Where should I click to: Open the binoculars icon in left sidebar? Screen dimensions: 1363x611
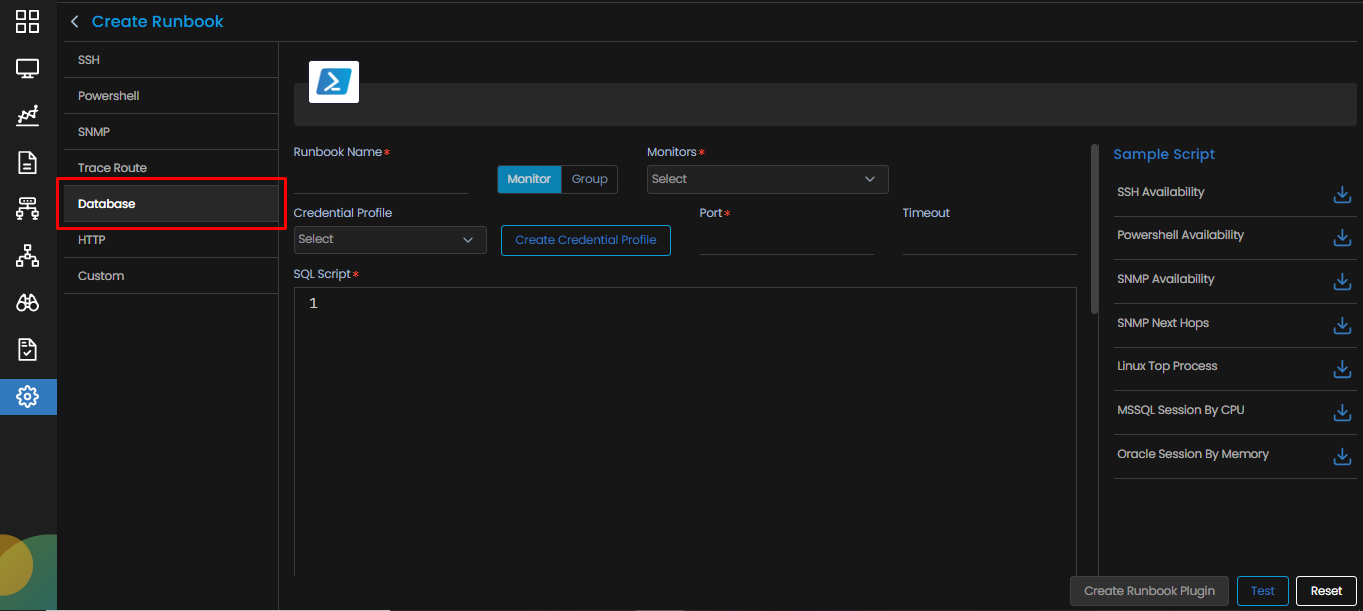pyautogui.click(x=28, y=303)
